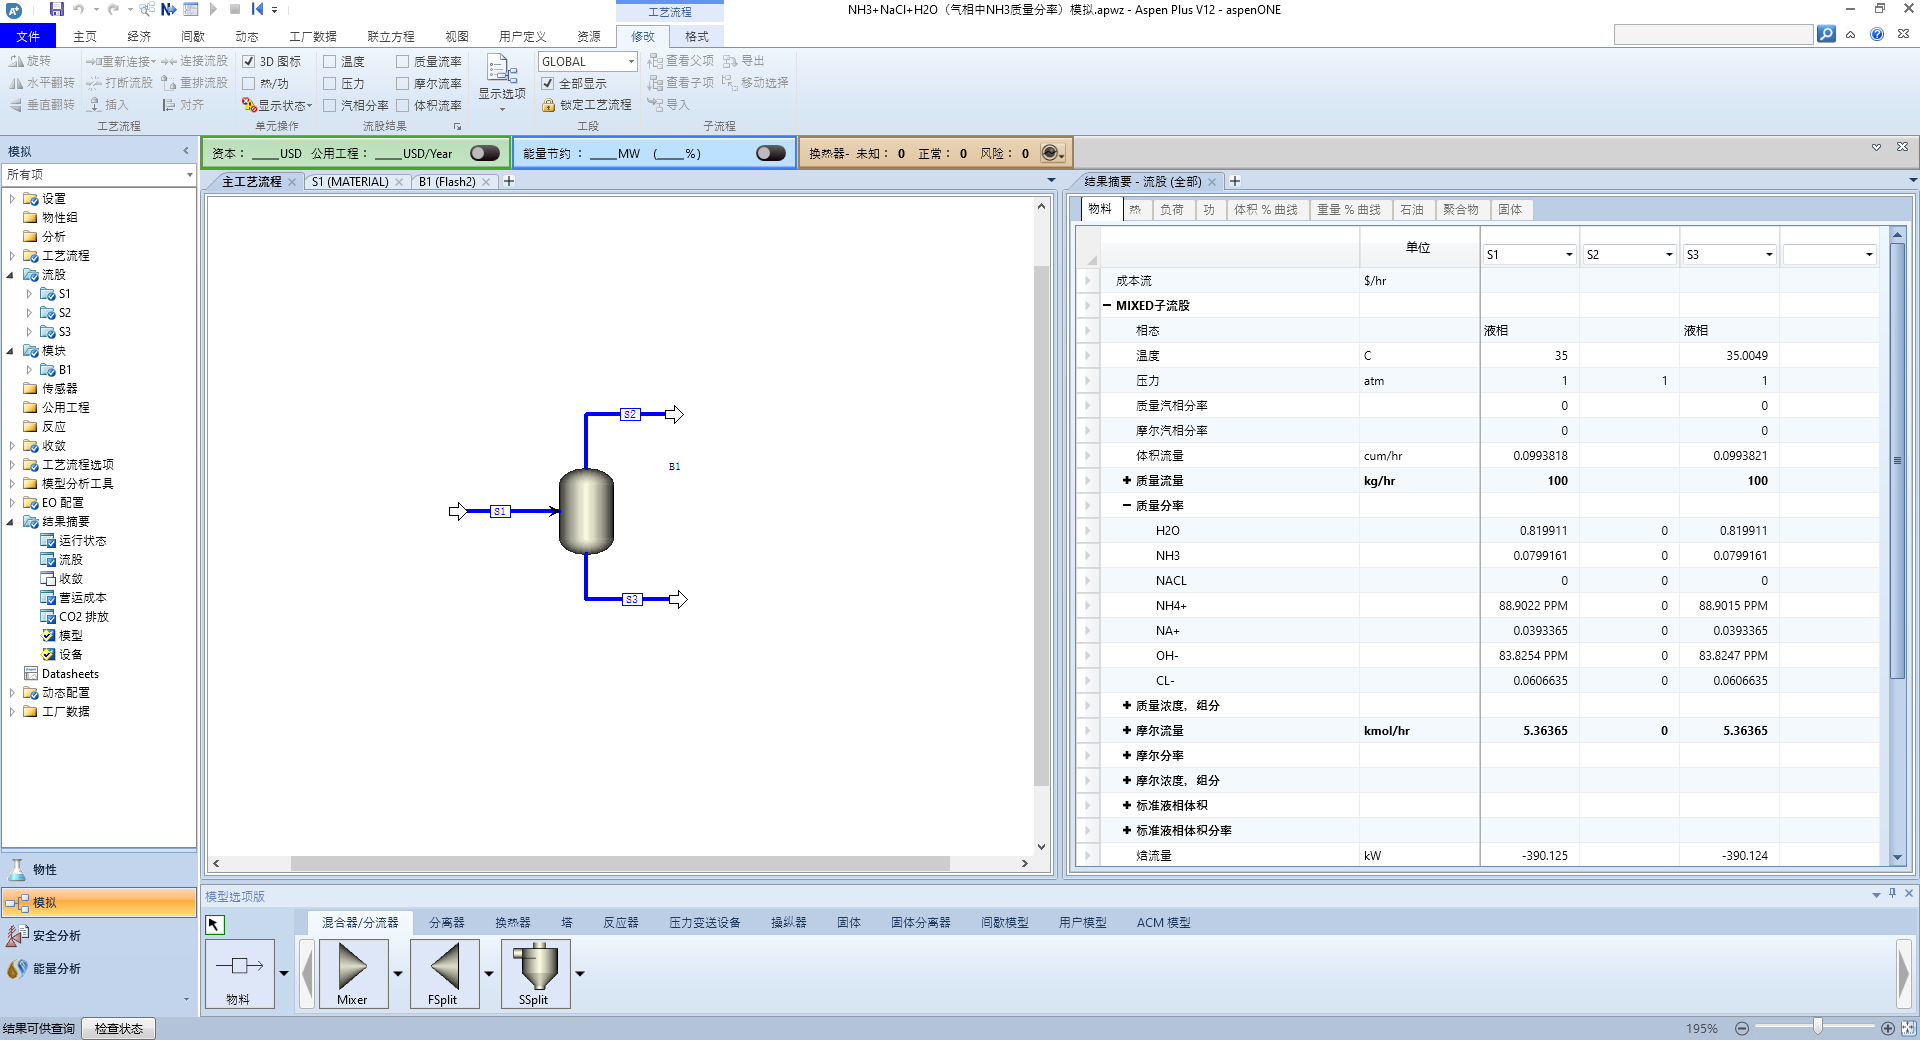
Task: Click the 安全分析 safety analysis icon
Action: tap(17, 935)
